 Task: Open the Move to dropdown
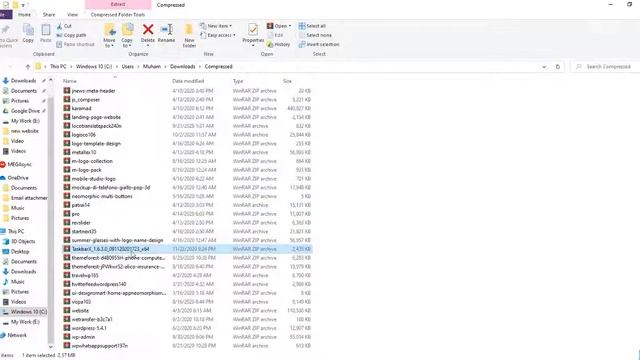click(109, 35)
